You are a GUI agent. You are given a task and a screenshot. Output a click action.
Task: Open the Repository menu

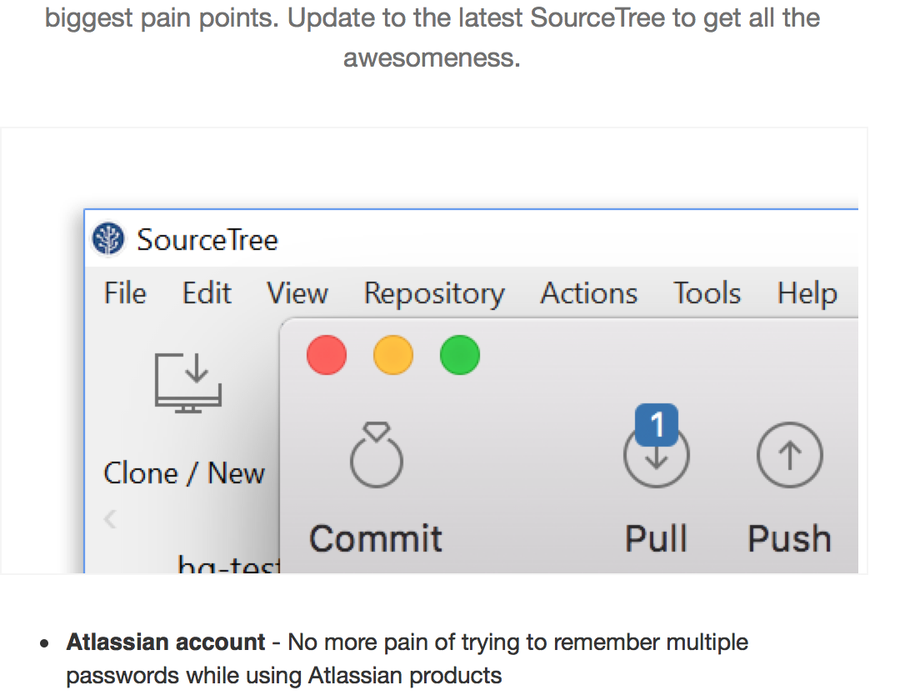point(434,294)
